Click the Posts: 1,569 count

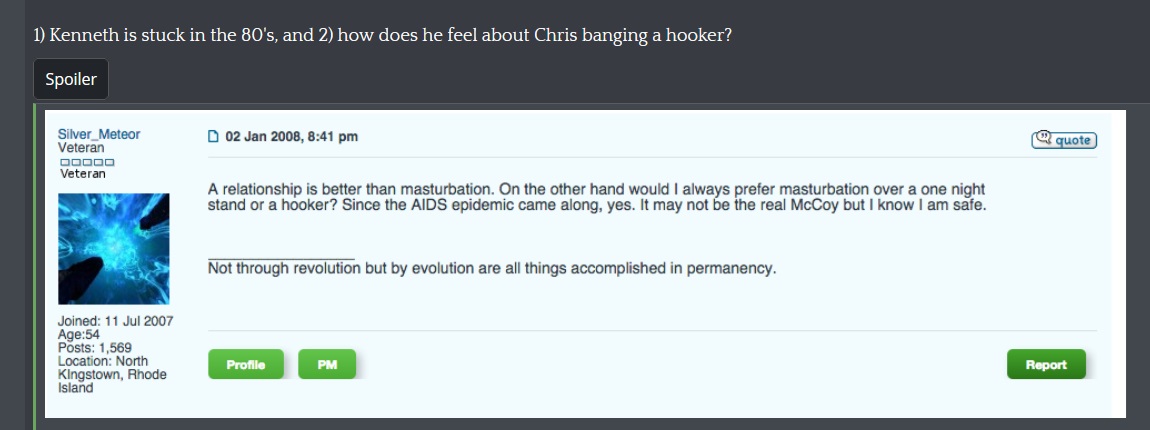(95, 348)
